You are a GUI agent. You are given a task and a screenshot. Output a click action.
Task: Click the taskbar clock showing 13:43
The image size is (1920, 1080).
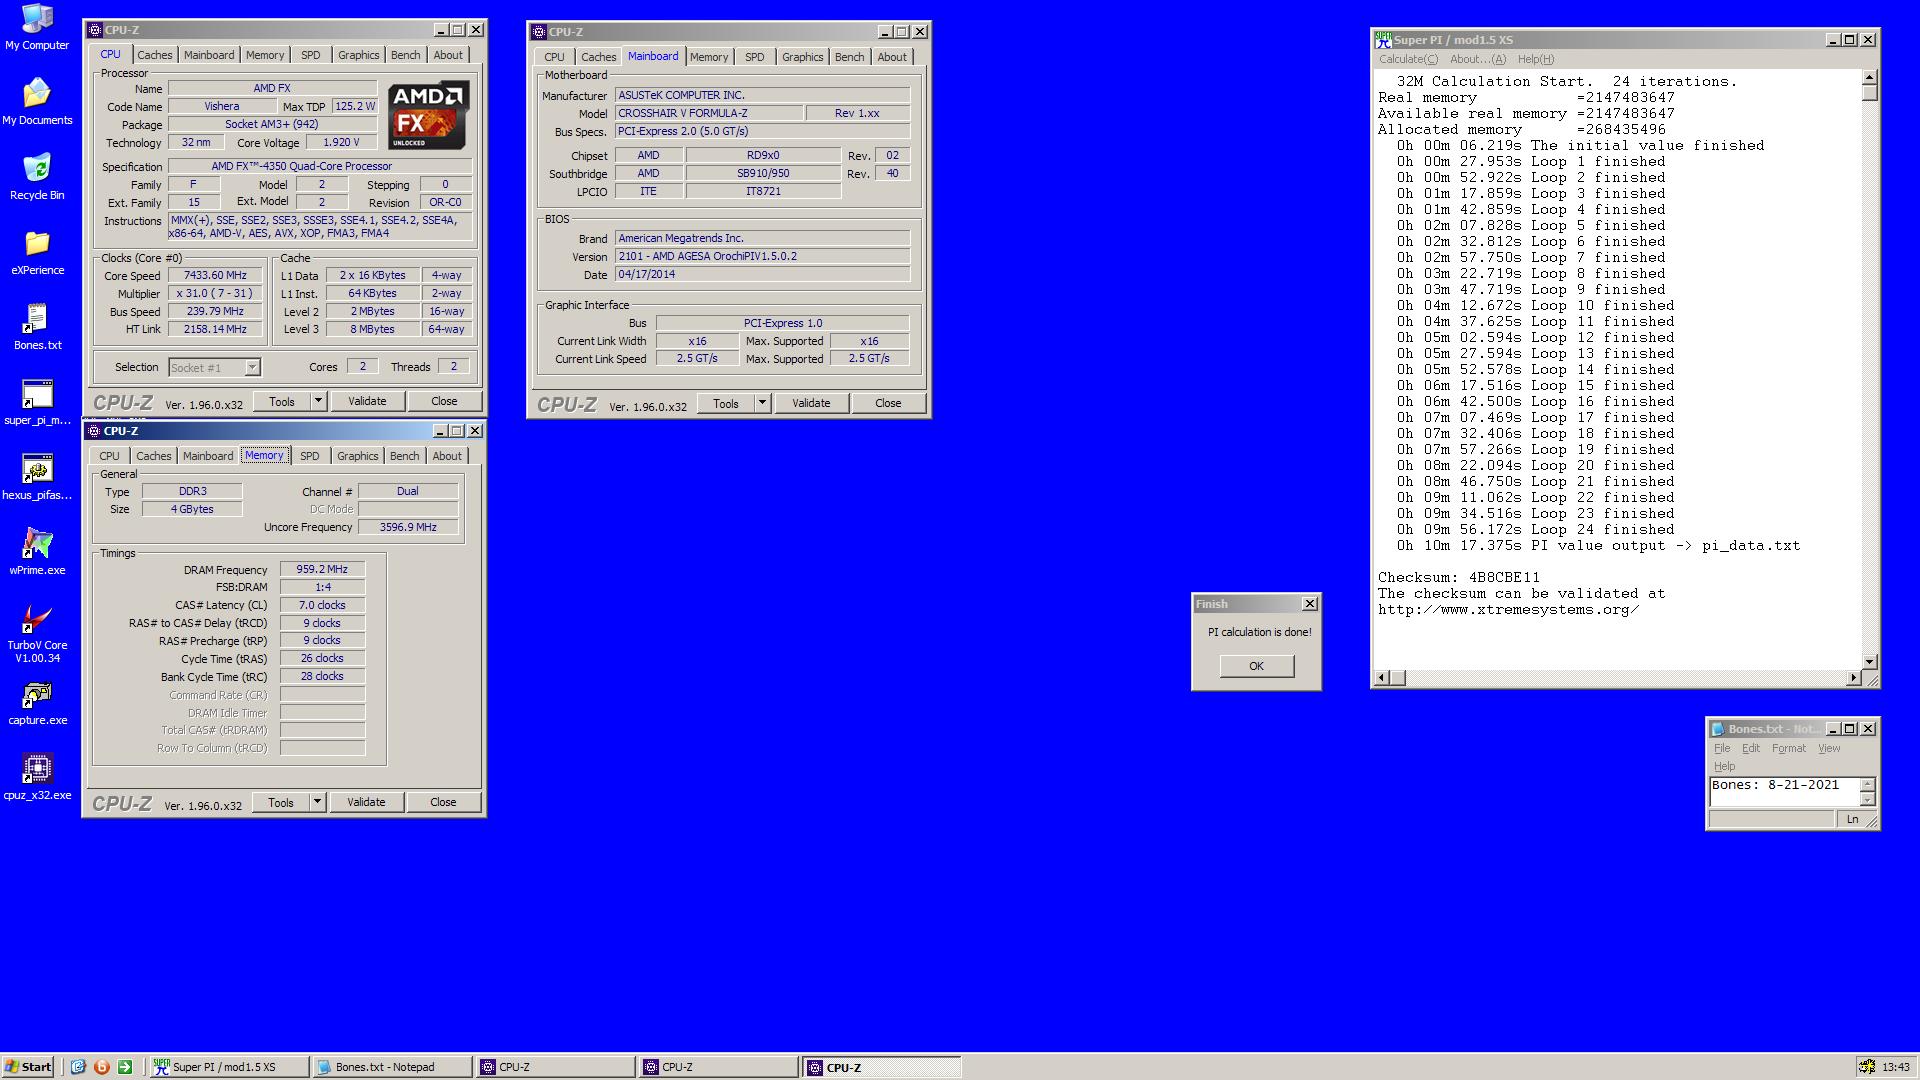tap(1895, 1067)
